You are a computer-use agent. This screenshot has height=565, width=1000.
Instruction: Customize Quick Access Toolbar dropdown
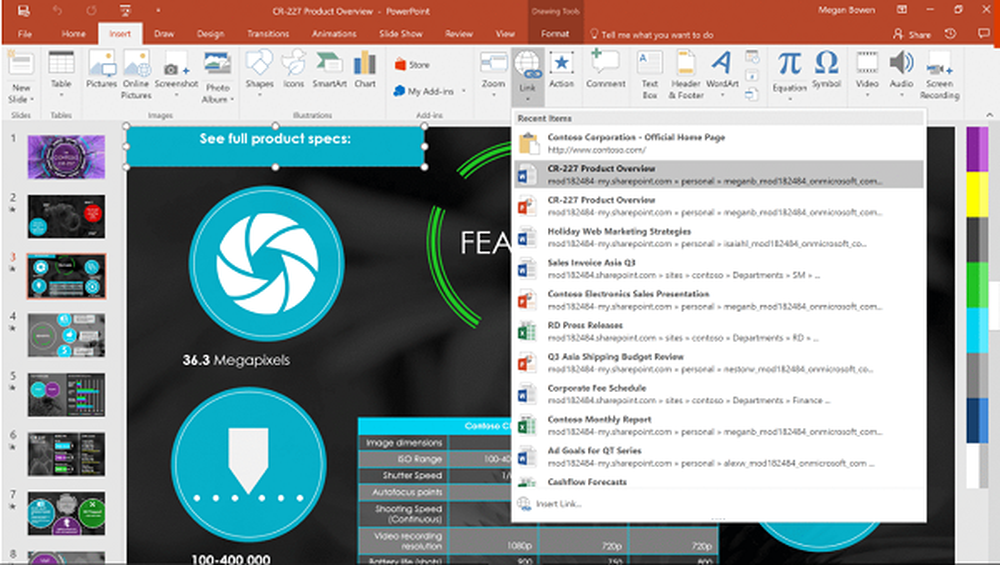(158, 11)
